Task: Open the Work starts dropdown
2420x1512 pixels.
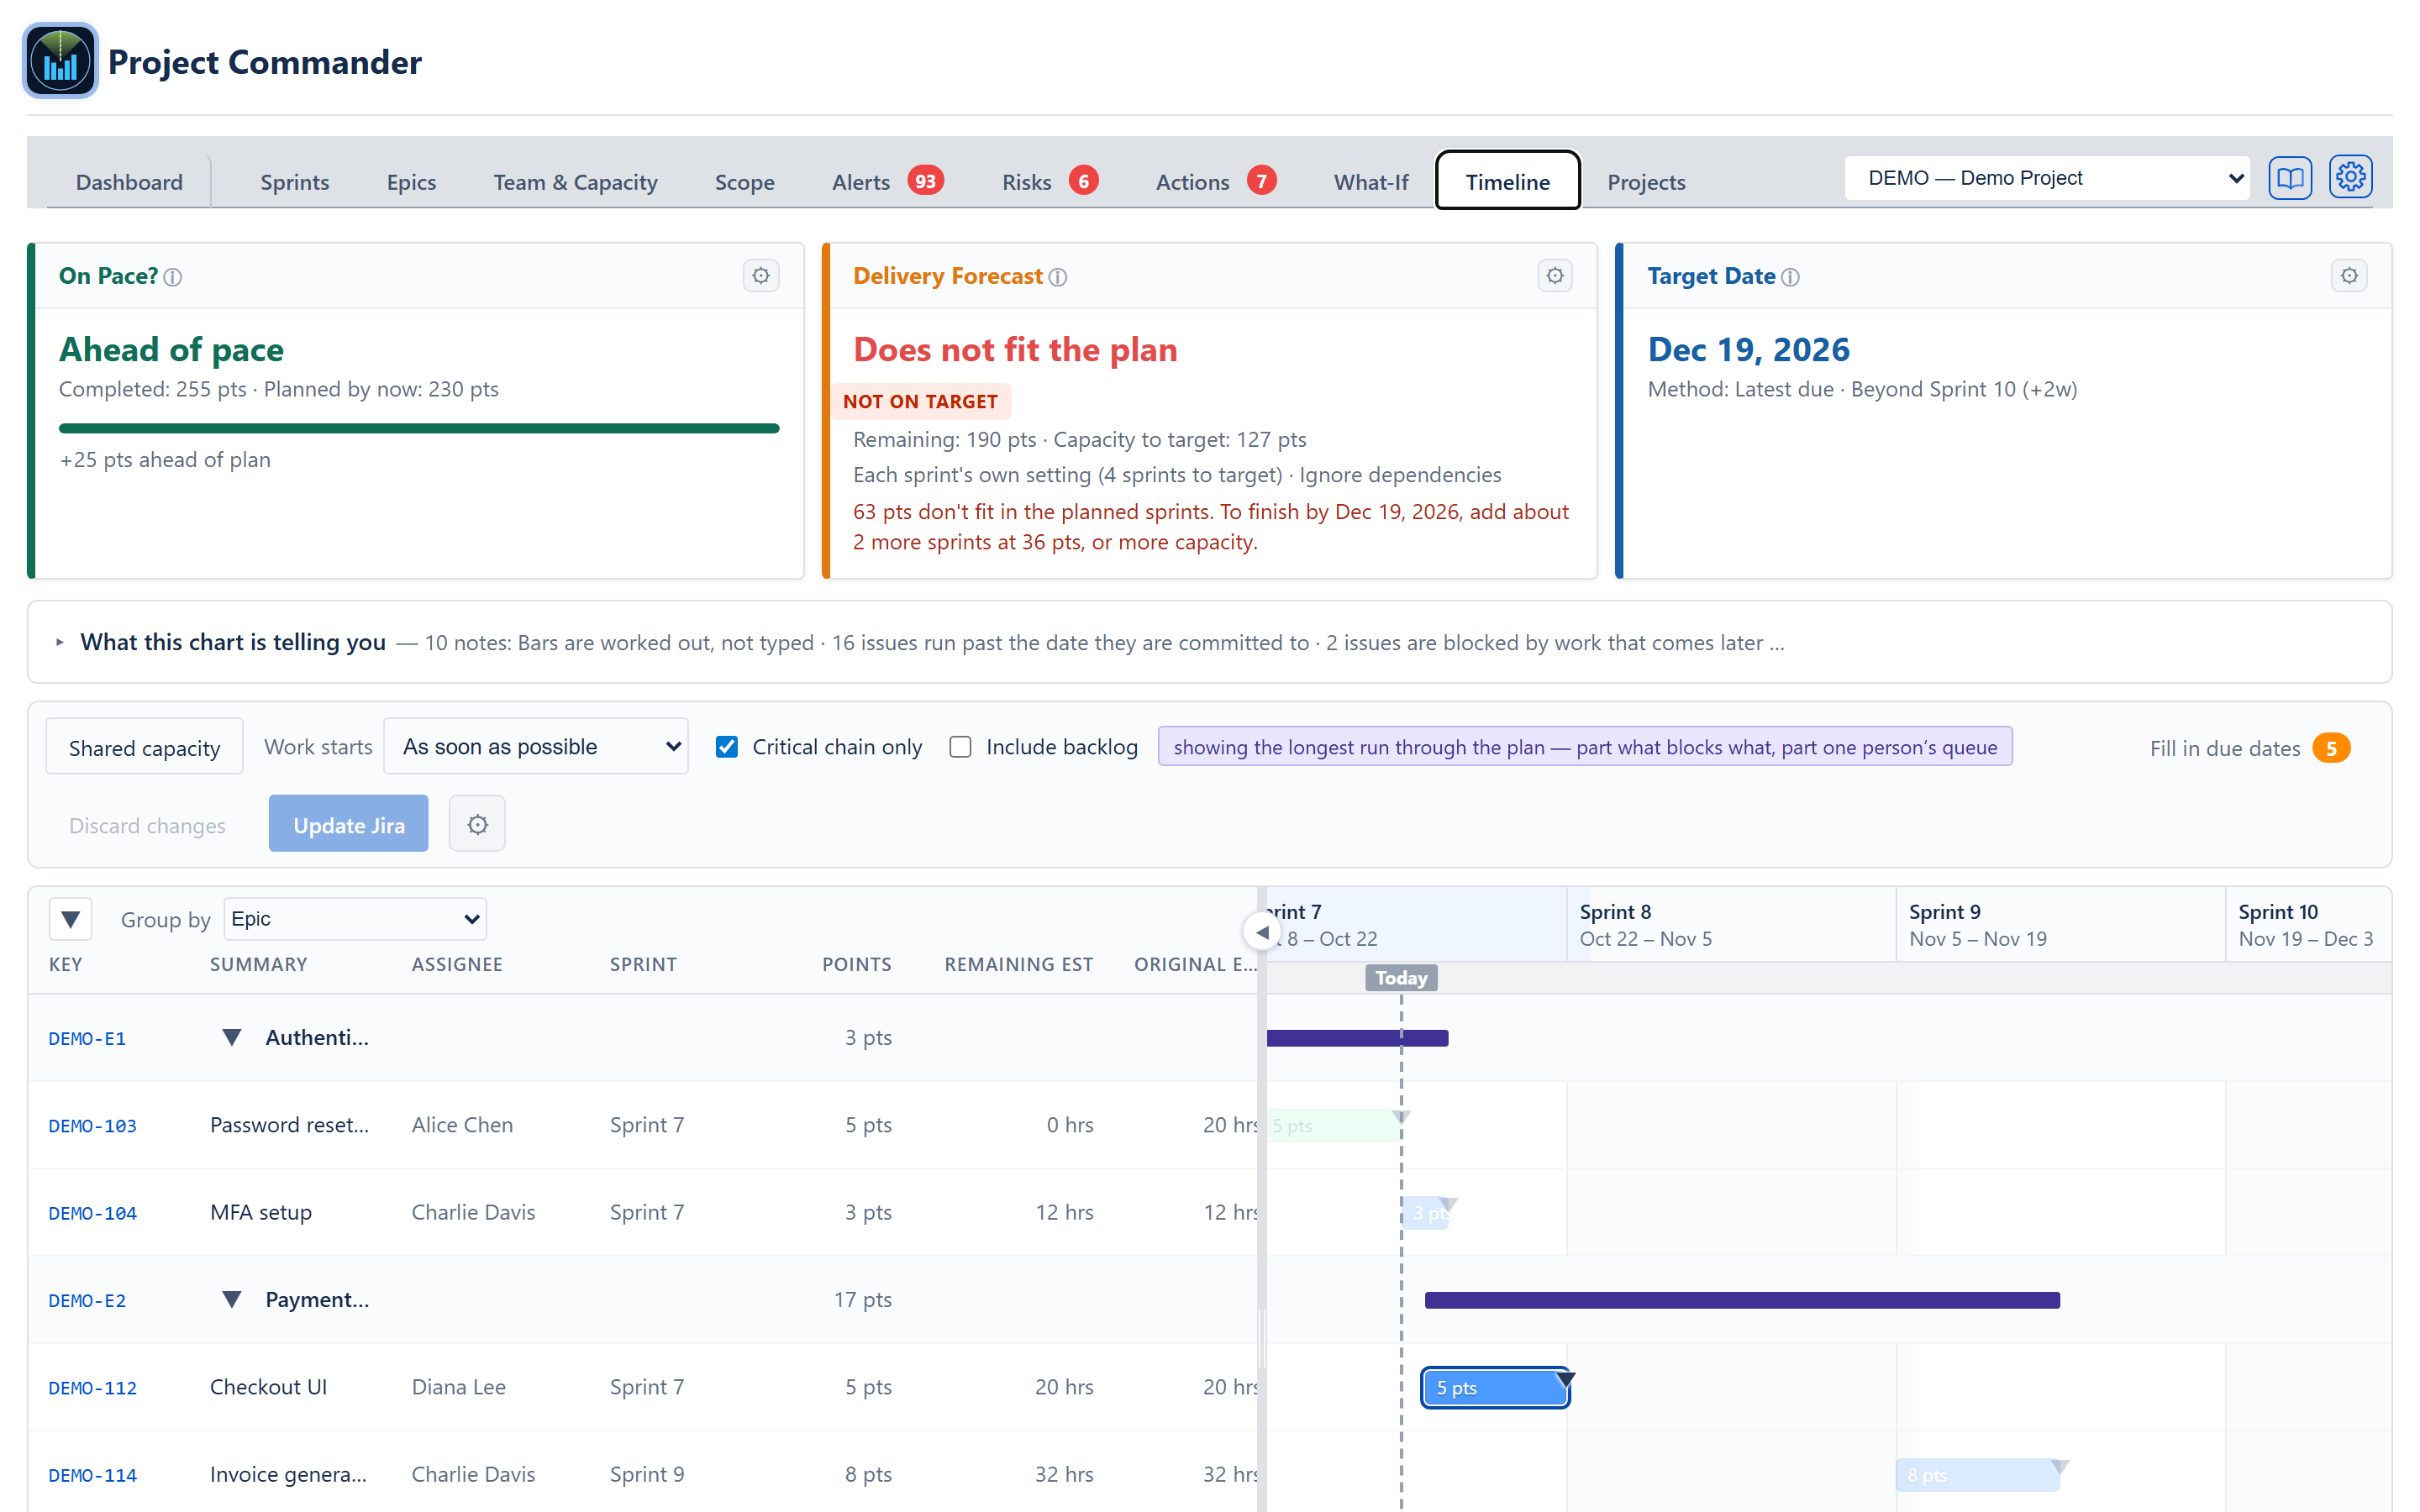Action: (x=536, y=746)
